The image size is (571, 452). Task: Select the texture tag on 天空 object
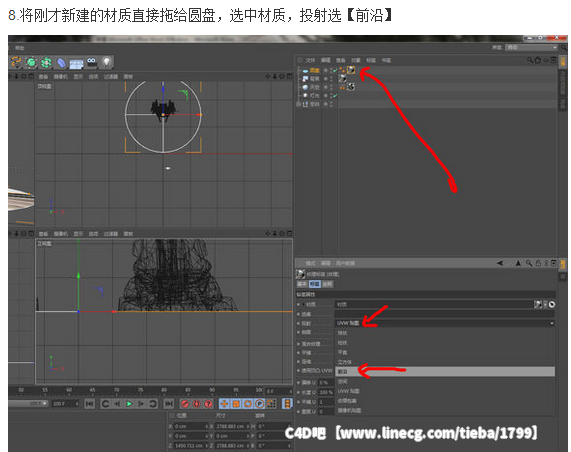point(351,87)
